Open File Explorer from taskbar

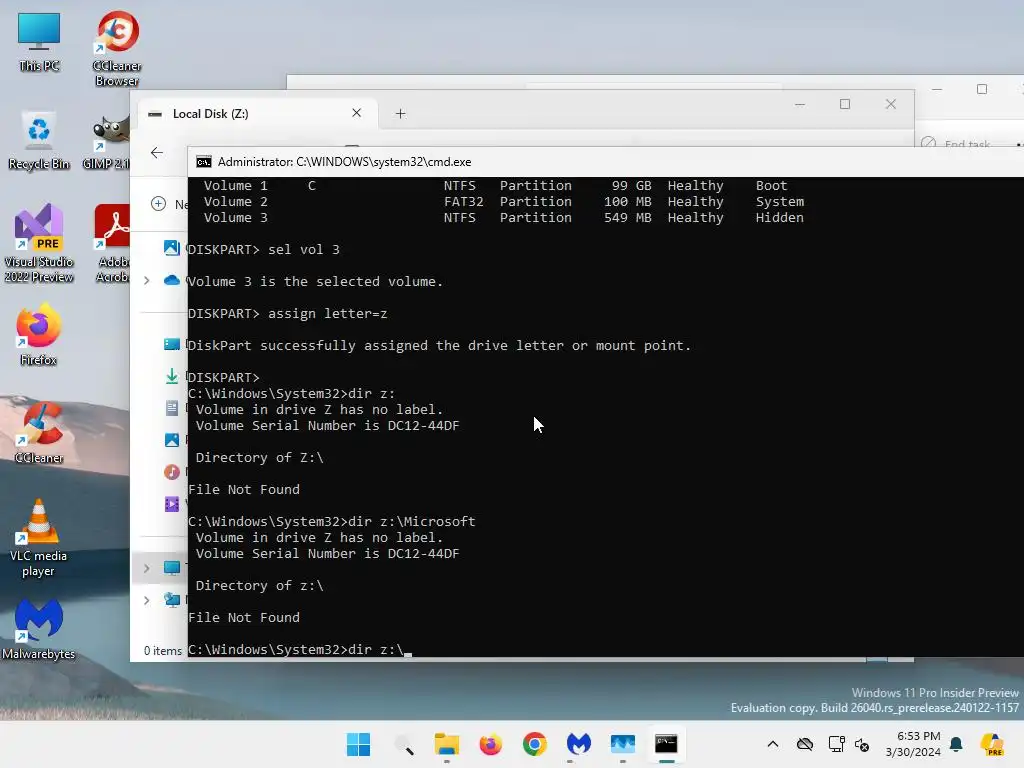(447, 744)
